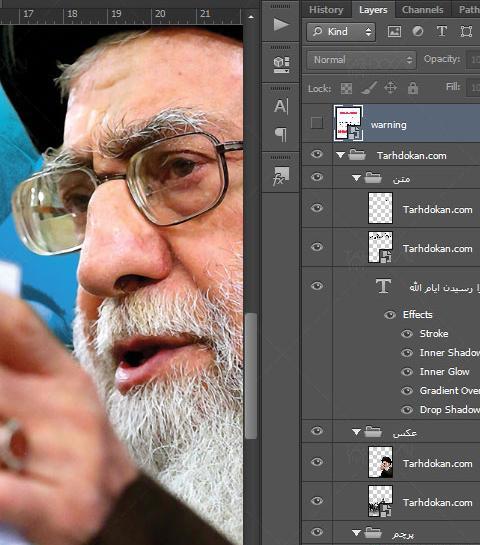Click the عکس group folder icon
The height and width of the screenshot is (545, 480).
click(373, 432)
